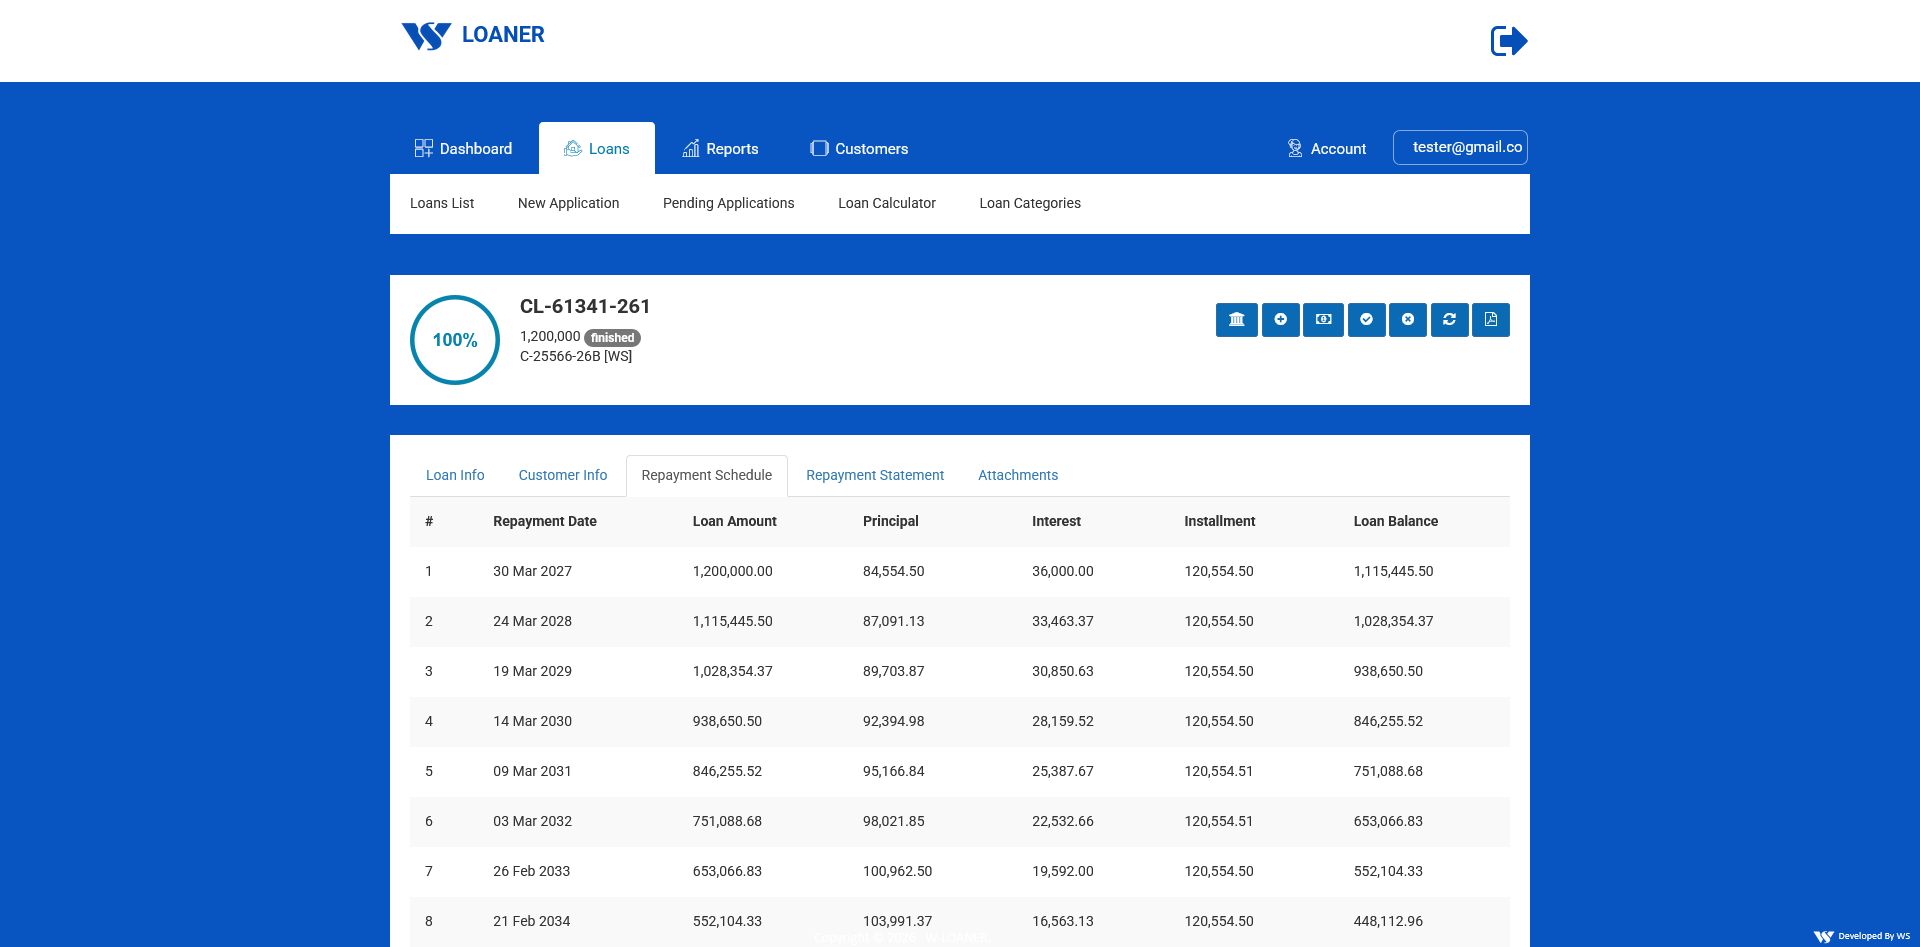
Task: Click the Loans tab icon
Action: tap(573, 148)
